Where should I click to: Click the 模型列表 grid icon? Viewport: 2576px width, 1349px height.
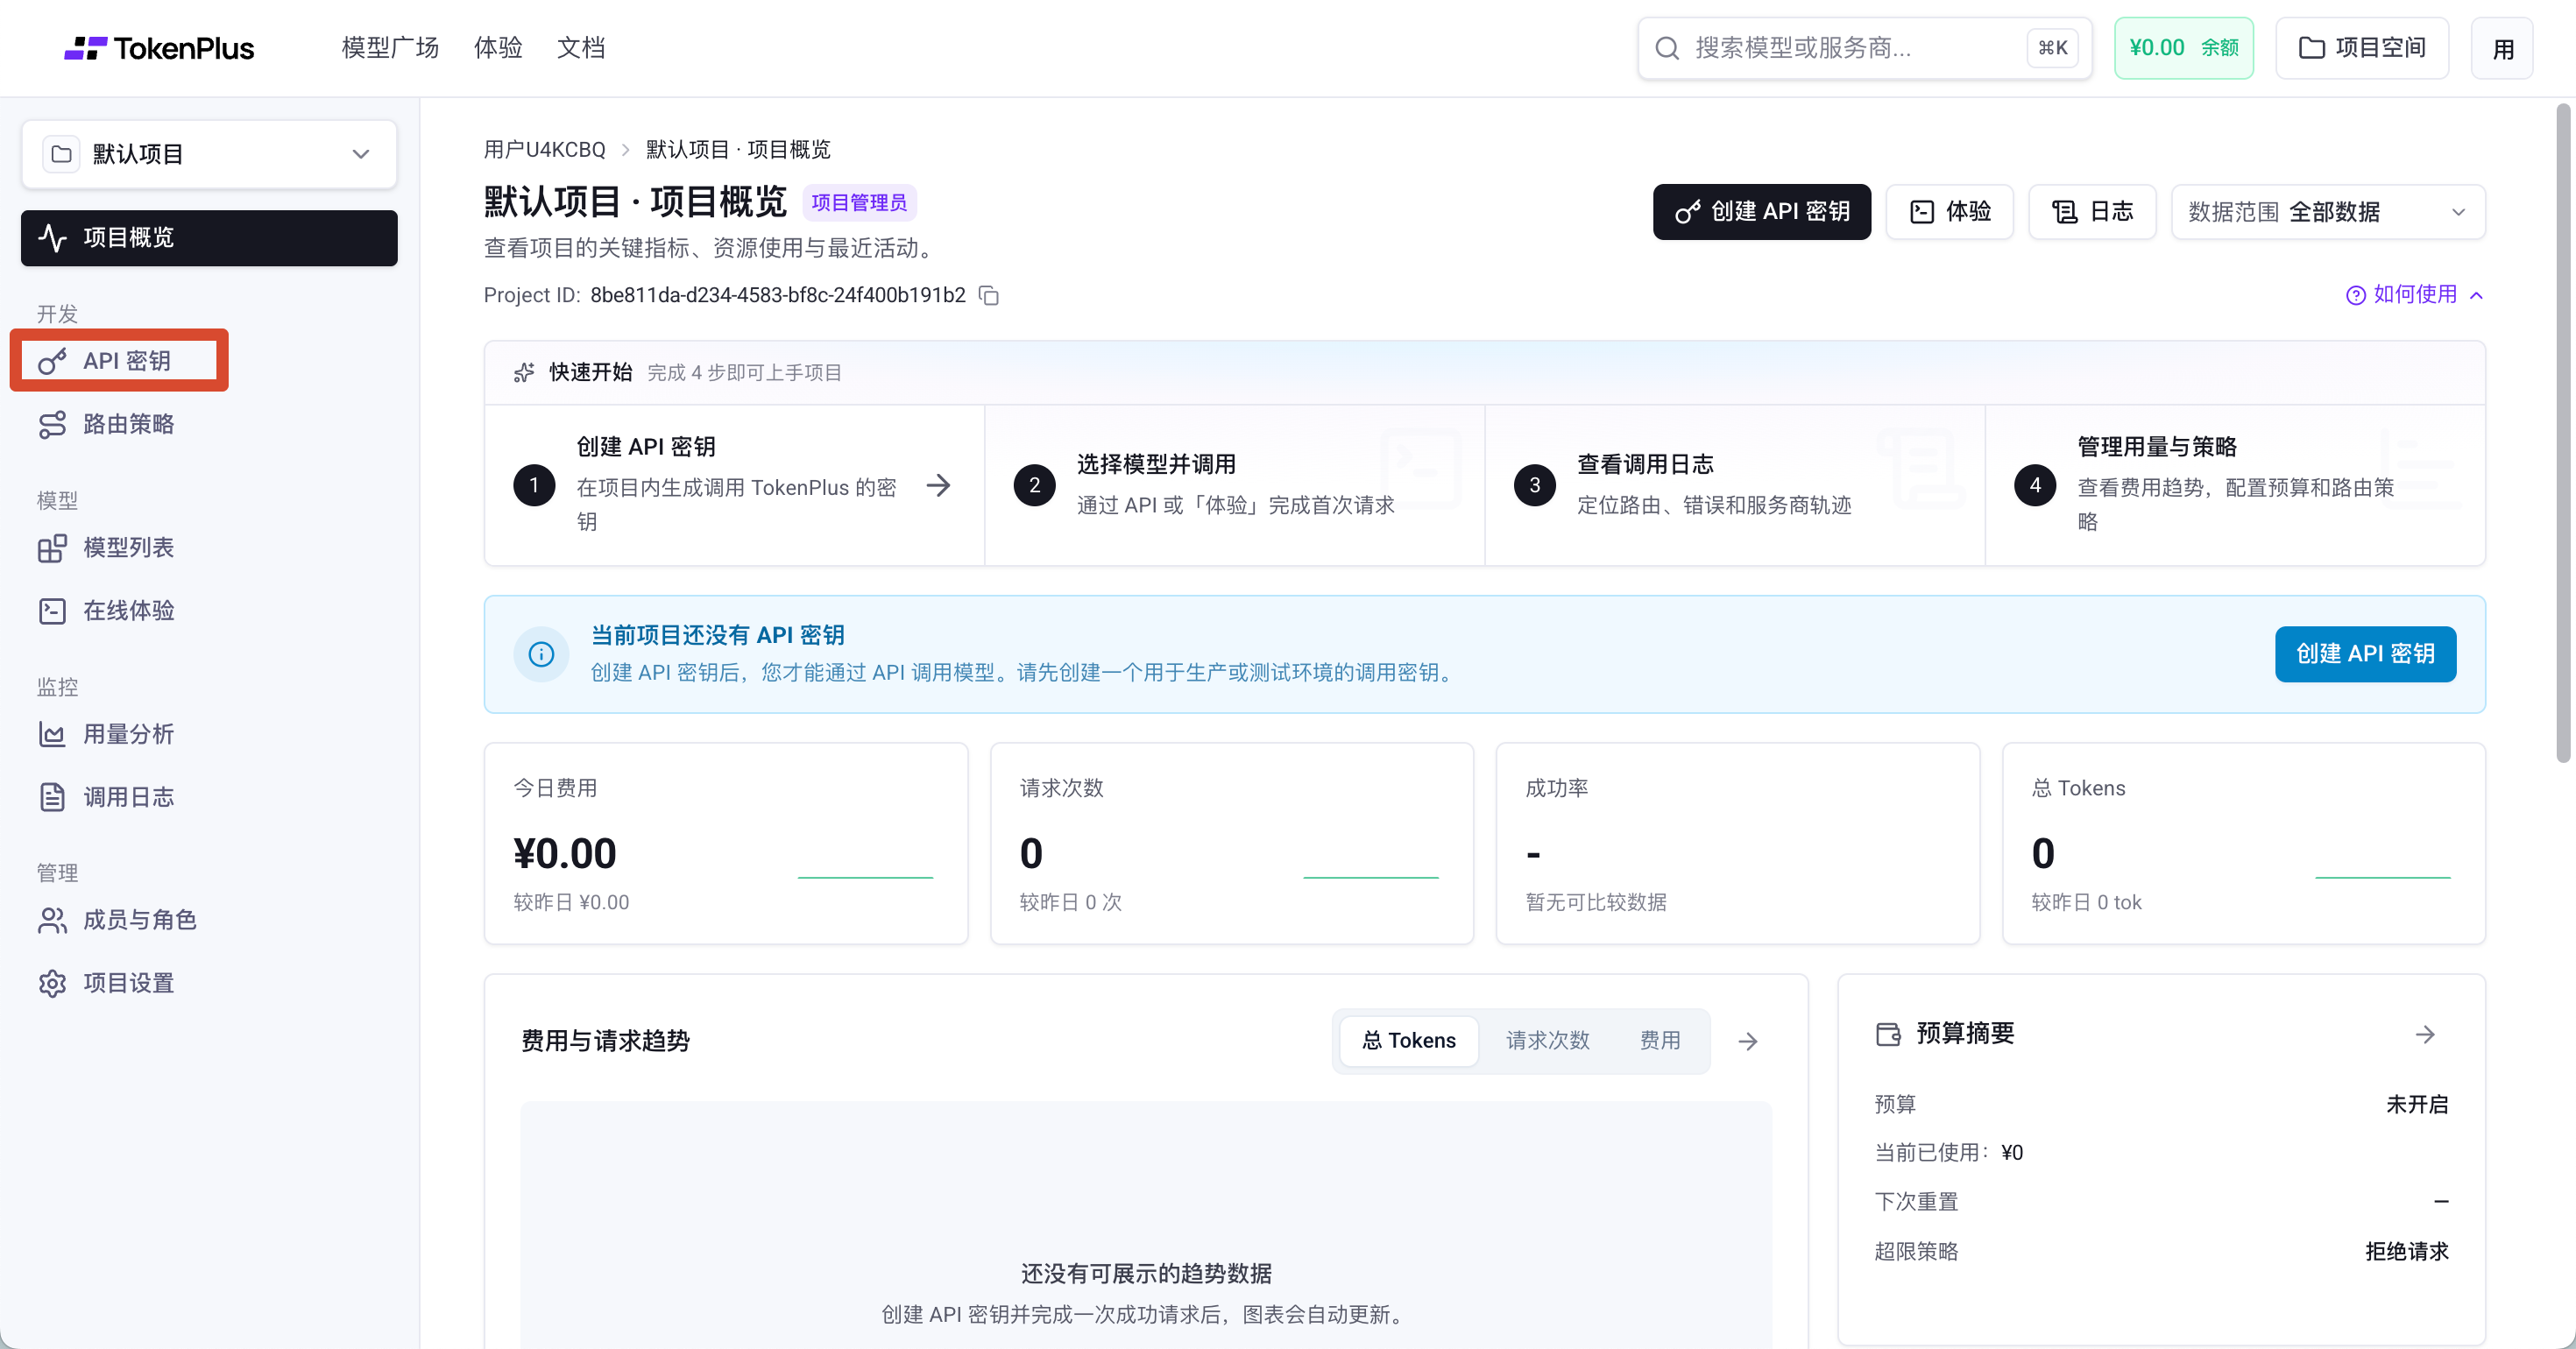(x=52, y=548)
